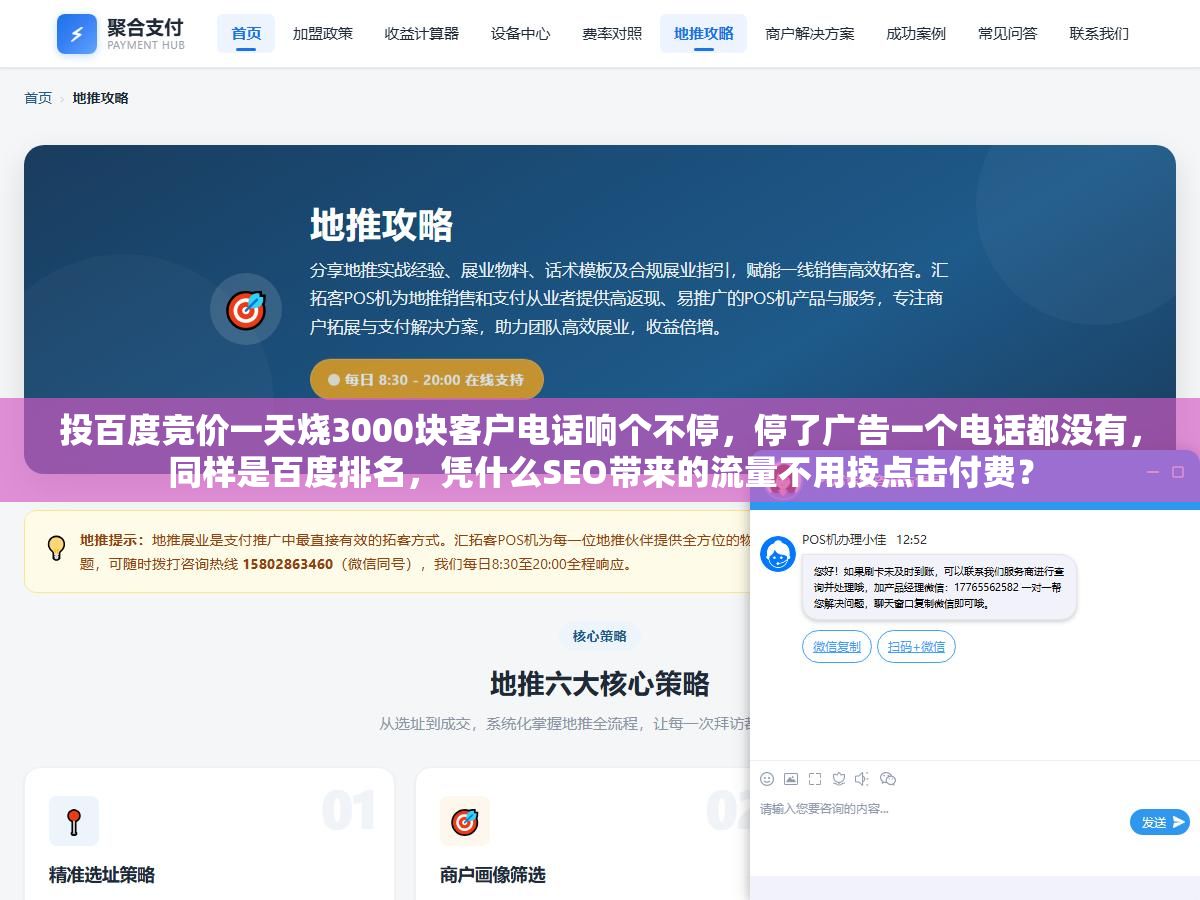This screenshot has height=900, width=1200.
Task: Click the target icon in the hero banner
Action: [x=245, y=310]
